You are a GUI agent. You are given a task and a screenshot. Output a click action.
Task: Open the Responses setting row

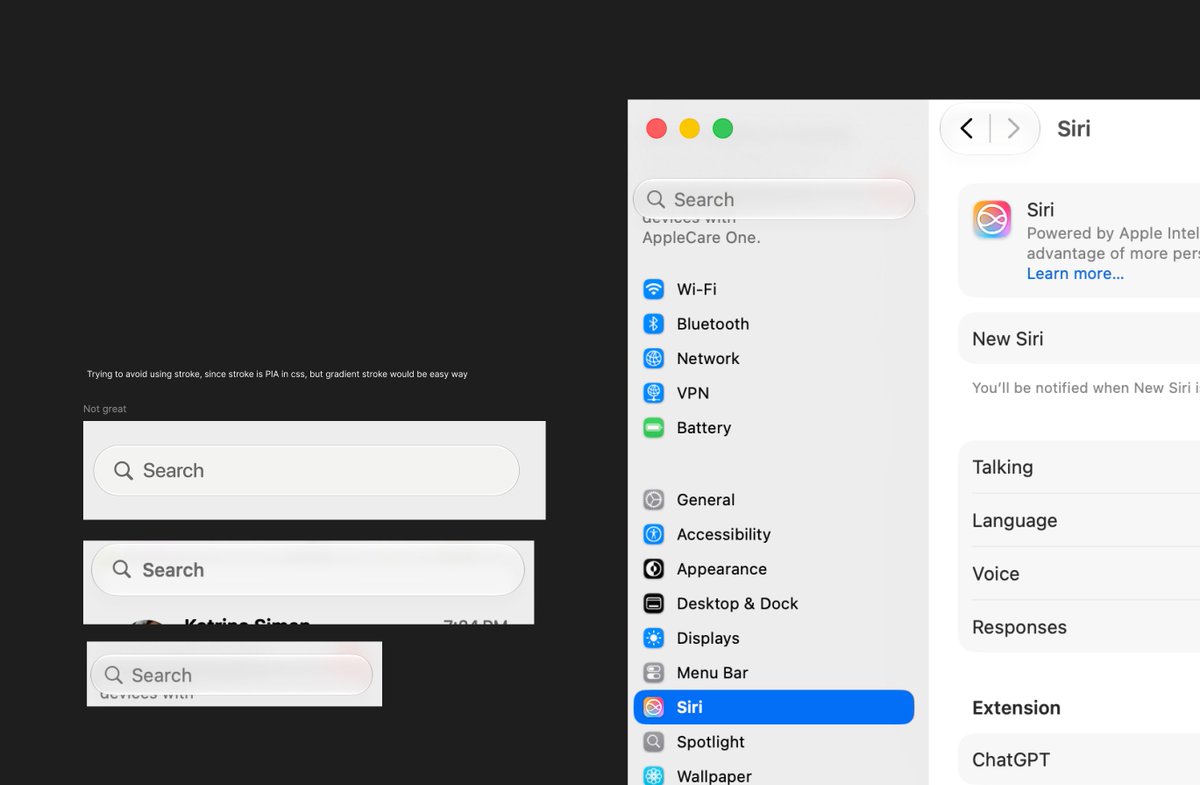pyautogui.click(x=1079, y=627)
